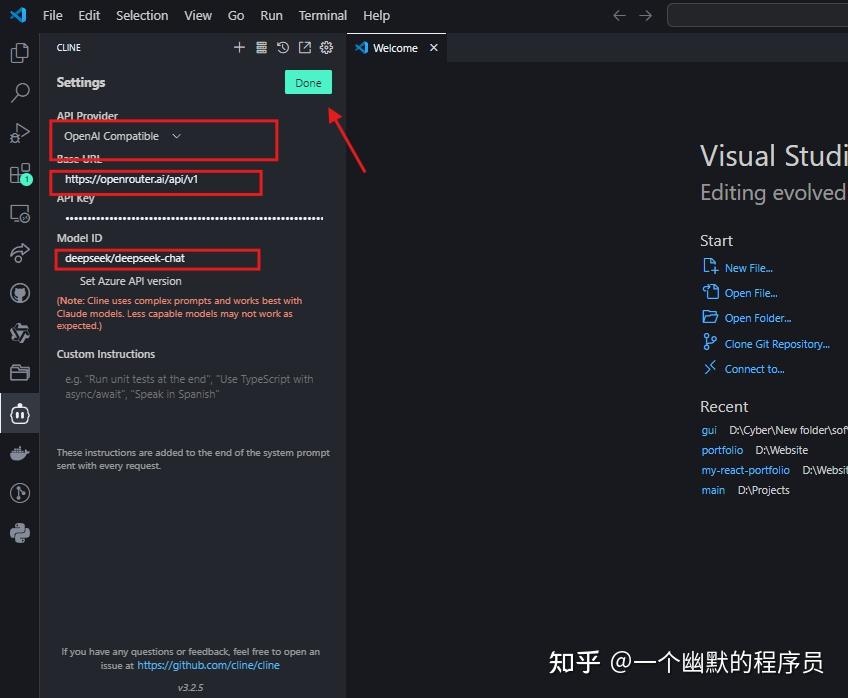Start a new Cline task with plus icon
This screenshot has height=698, width=848.
click(x=239, y=47)
